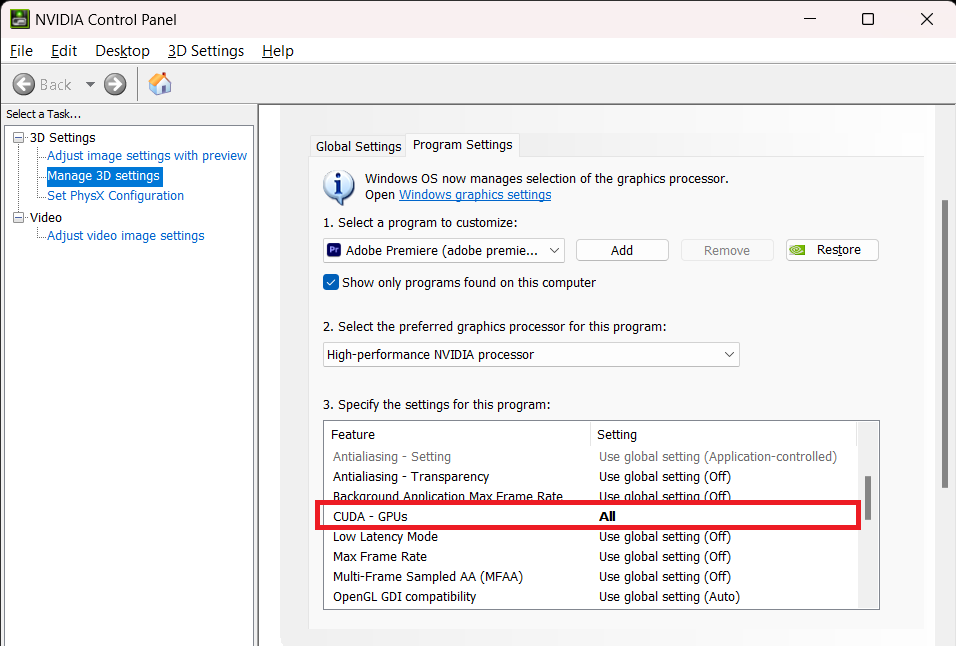Open the Windows graphics settings link

[475, 194]
